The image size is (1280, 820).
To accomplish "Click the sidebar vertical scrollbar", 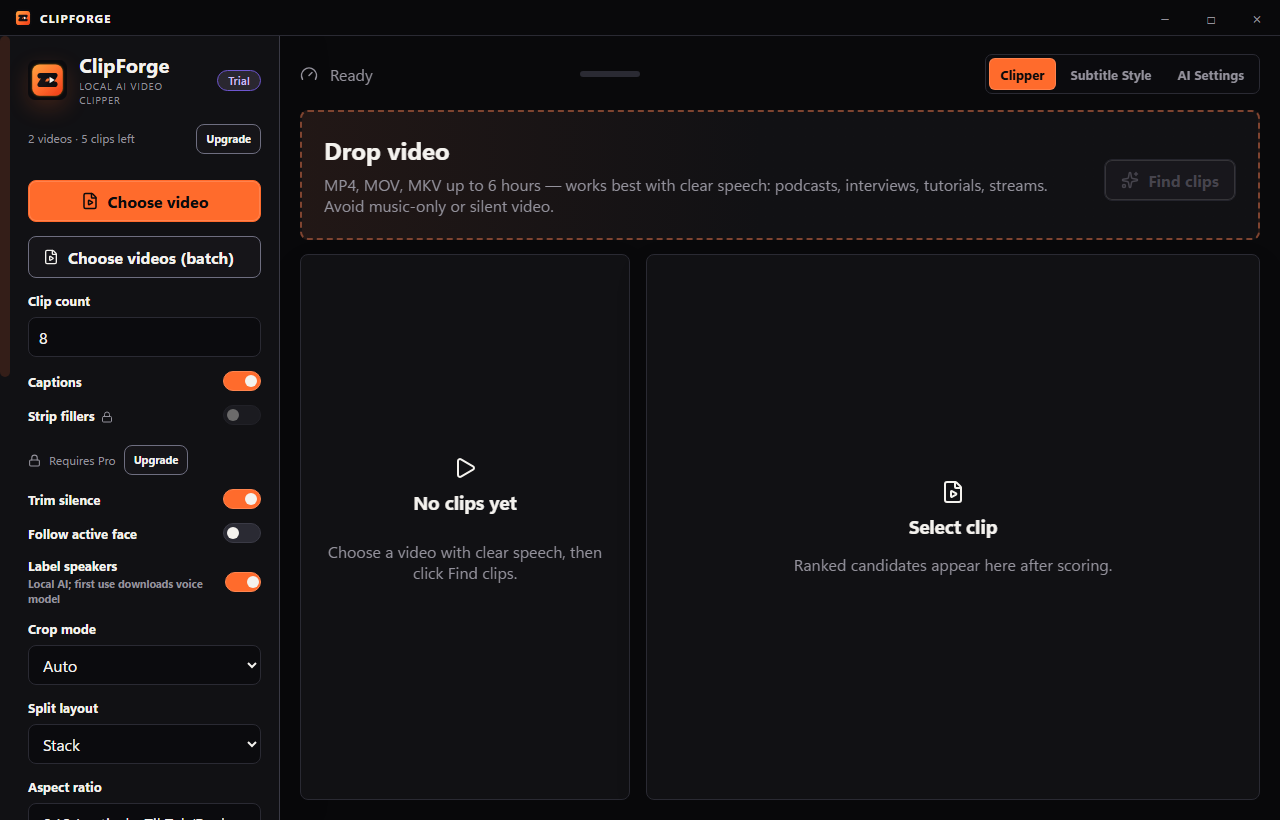I will click(x=5, y=205).
